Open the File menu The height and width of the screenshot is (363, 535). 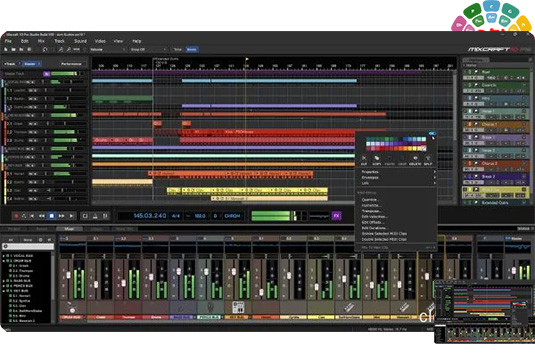(x=8, y=41)
